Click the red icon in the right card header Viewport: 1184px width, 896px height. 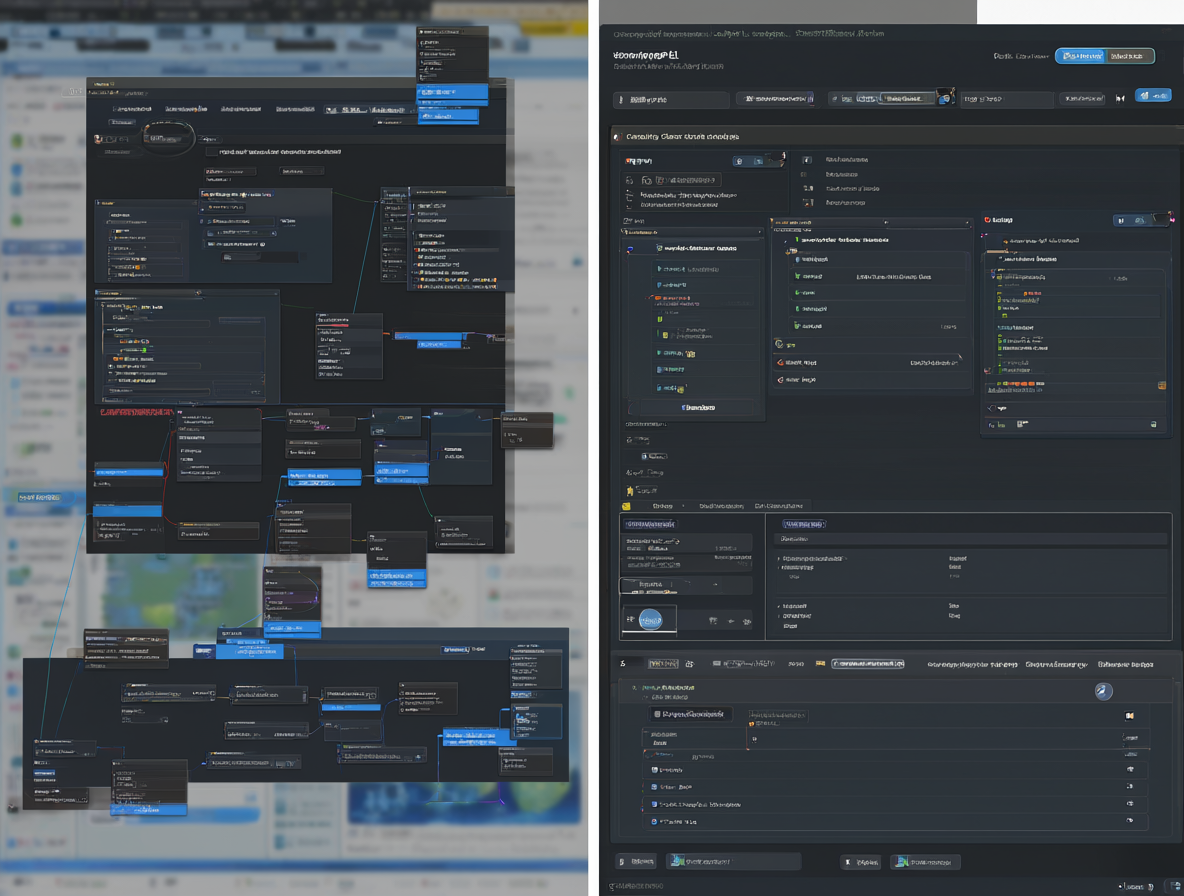[987, 220]
